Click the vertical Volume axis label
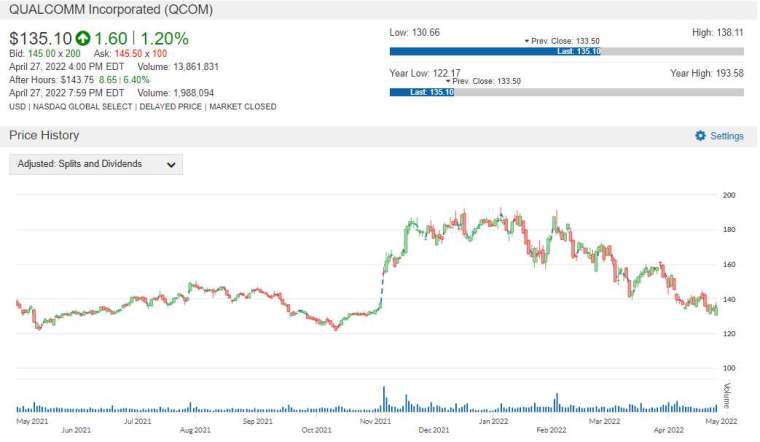The width and height of the screenshot is (760, 442). point(727,396)
